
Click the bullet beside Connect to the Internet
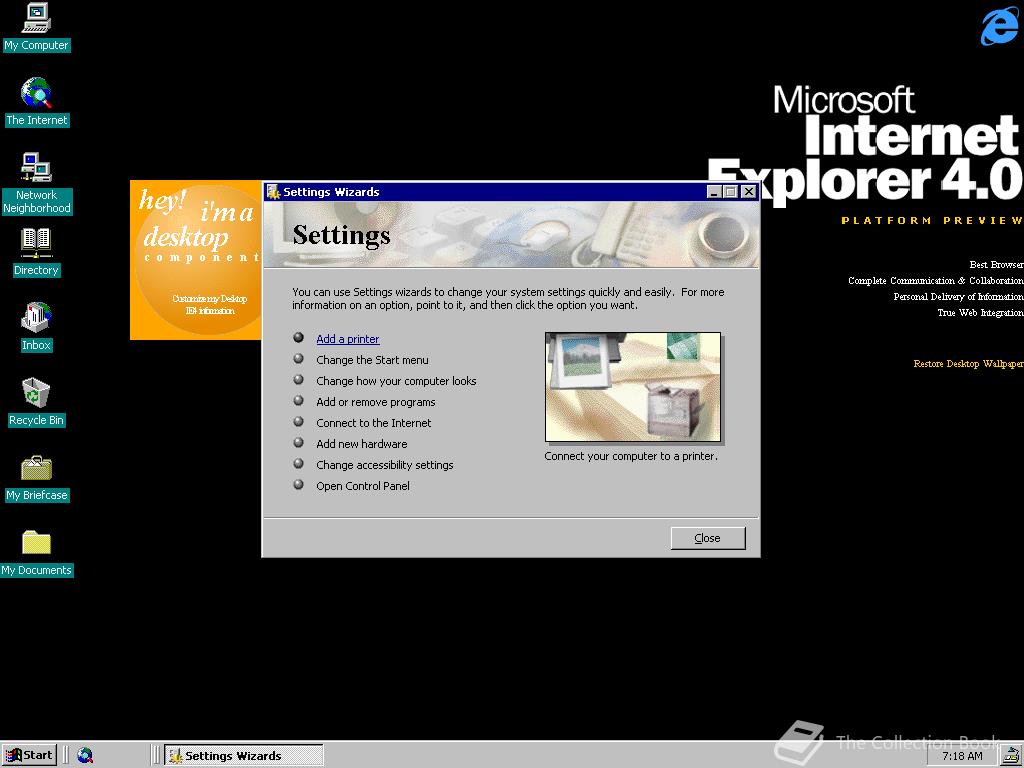coord(298,421)
